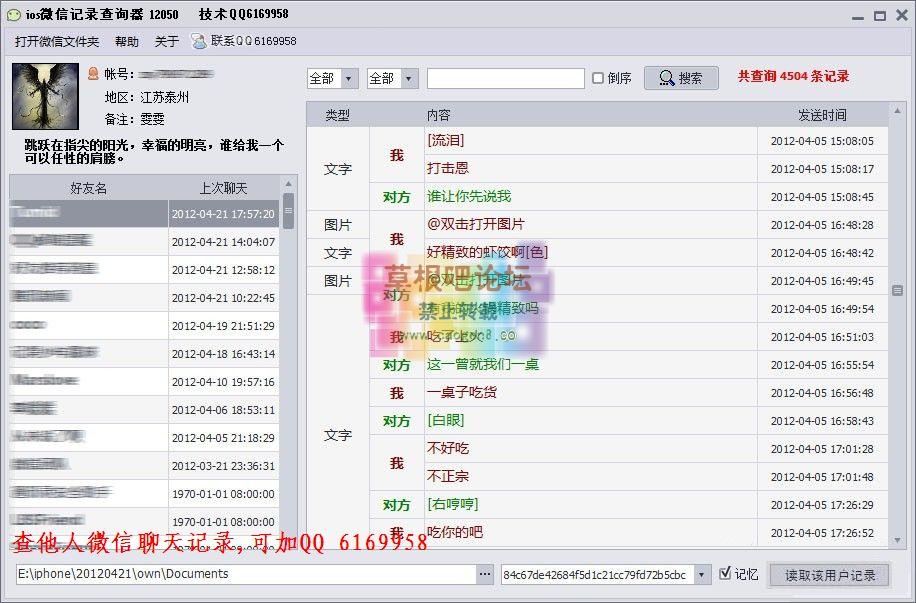Click the QQ contact icon in menu bar
916x603 pixels.
[x=199, y=41]
